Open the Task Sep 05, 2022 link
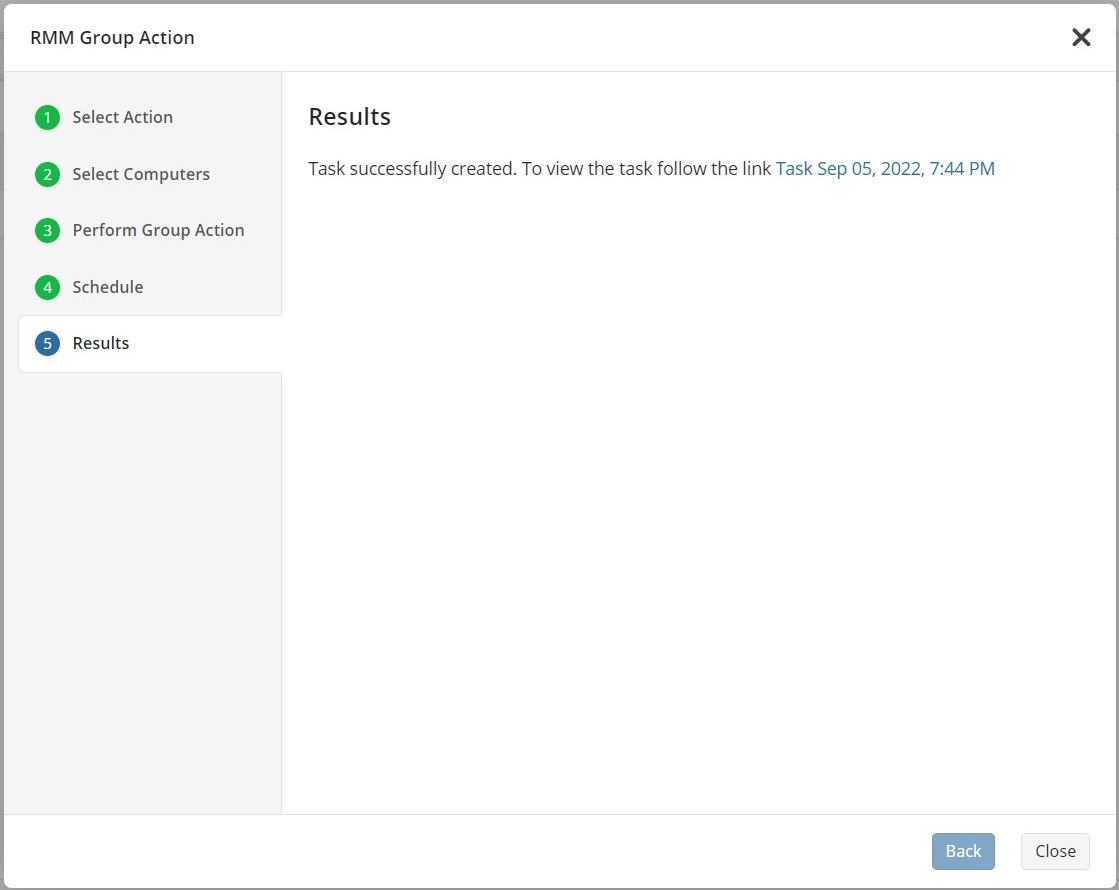This screenshot has width=1119, height=890. [885, 169]
